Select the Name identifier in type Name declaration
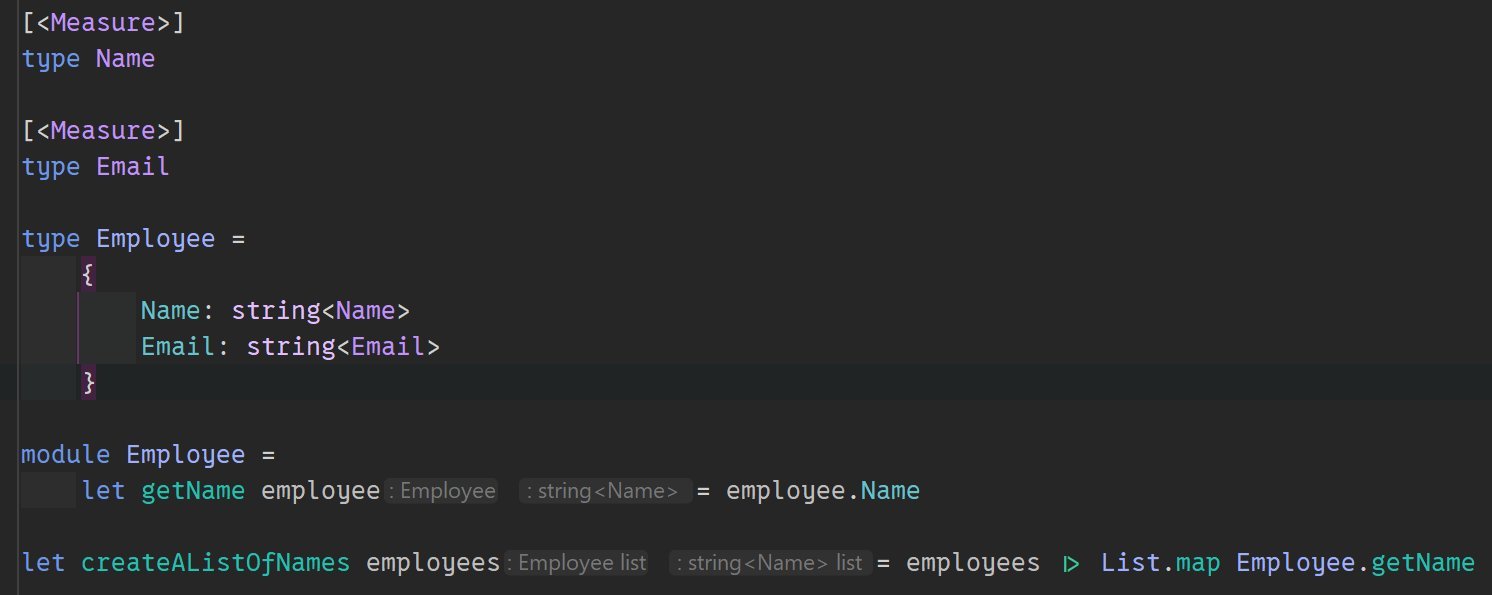The width and height of the screenshot is (1492, 595). [x=125, y=59]
